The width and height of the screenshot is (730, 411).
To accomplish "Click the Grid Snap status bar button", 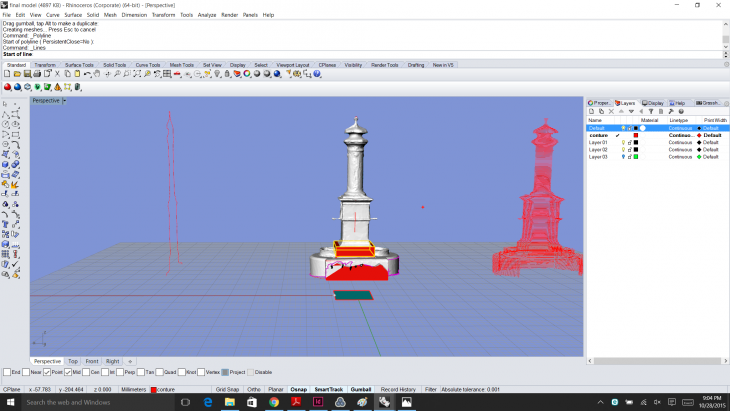I will coord(227,389).
